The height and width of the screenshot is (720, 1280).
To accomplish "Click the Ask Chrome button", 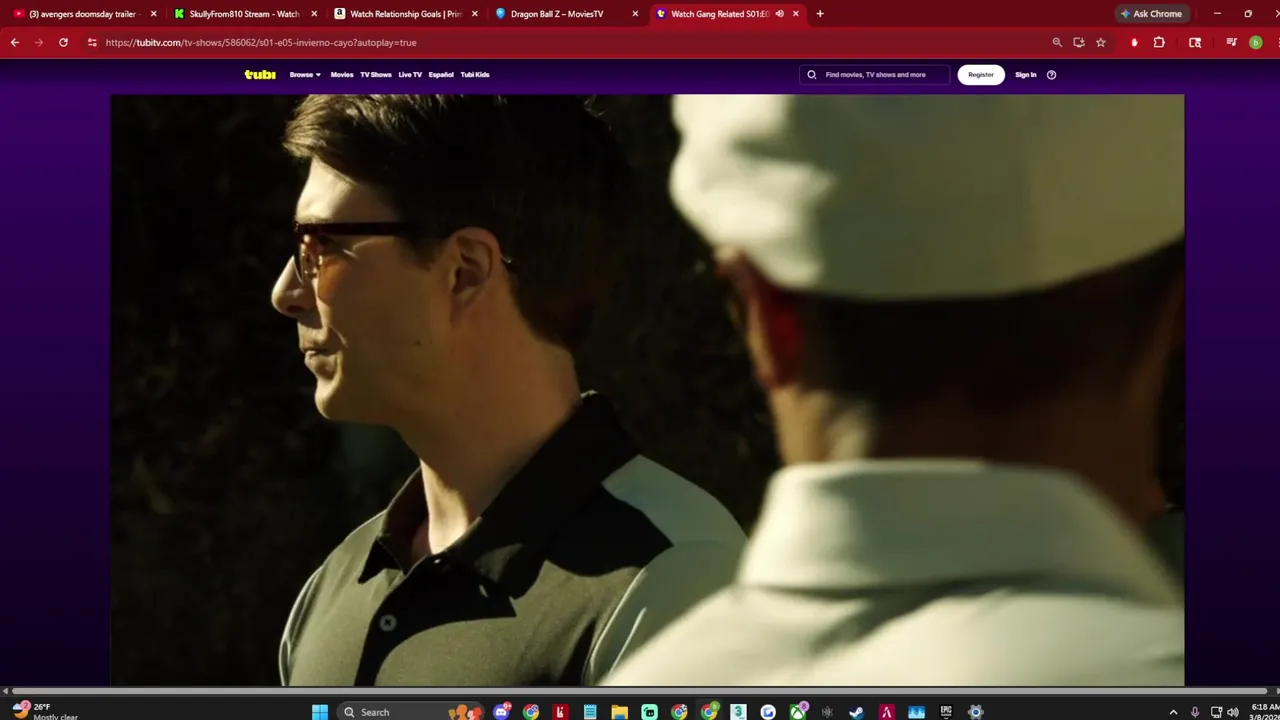I will (1151, 14).
